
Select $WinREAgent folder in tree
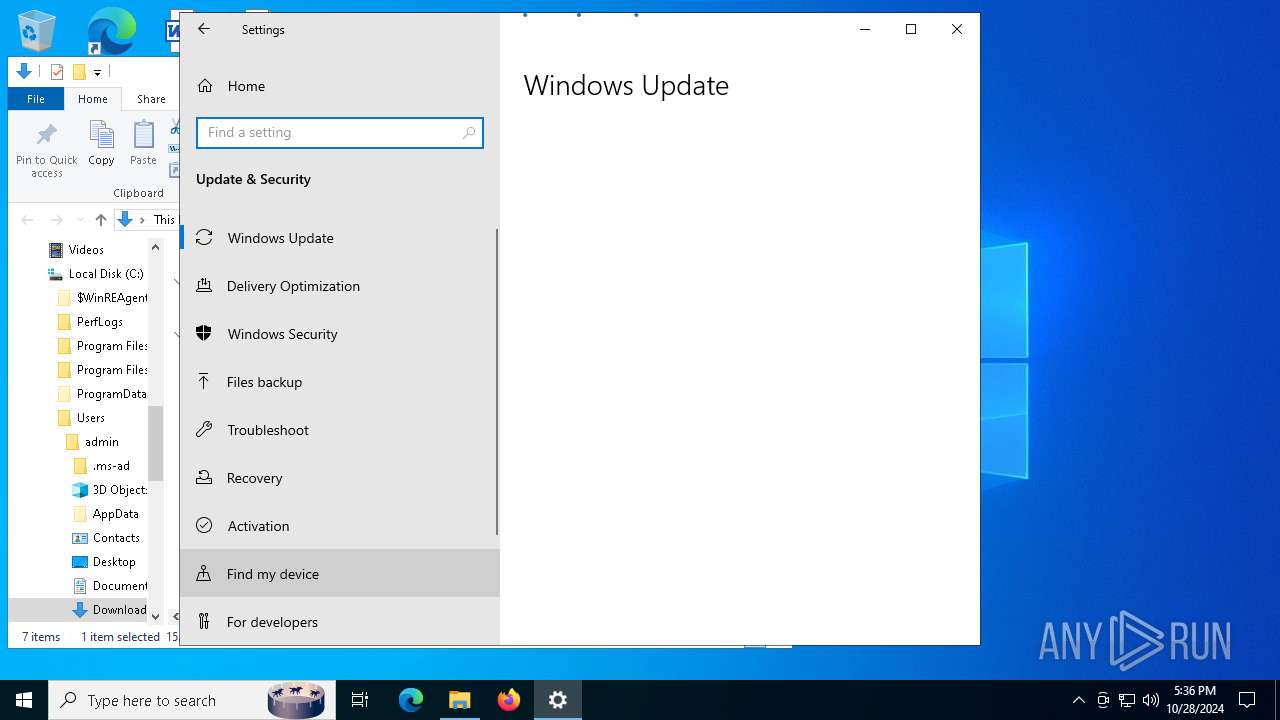click(102, 298)
